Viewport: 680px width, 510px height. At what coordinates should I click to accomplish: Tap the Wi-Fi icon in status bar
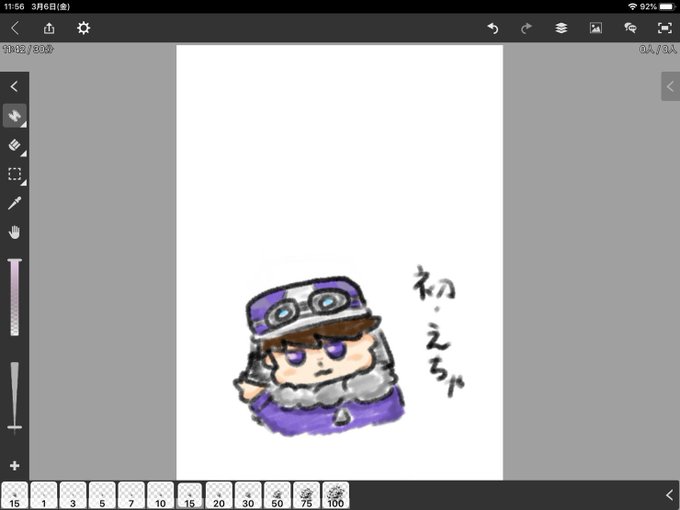point(632,7)
